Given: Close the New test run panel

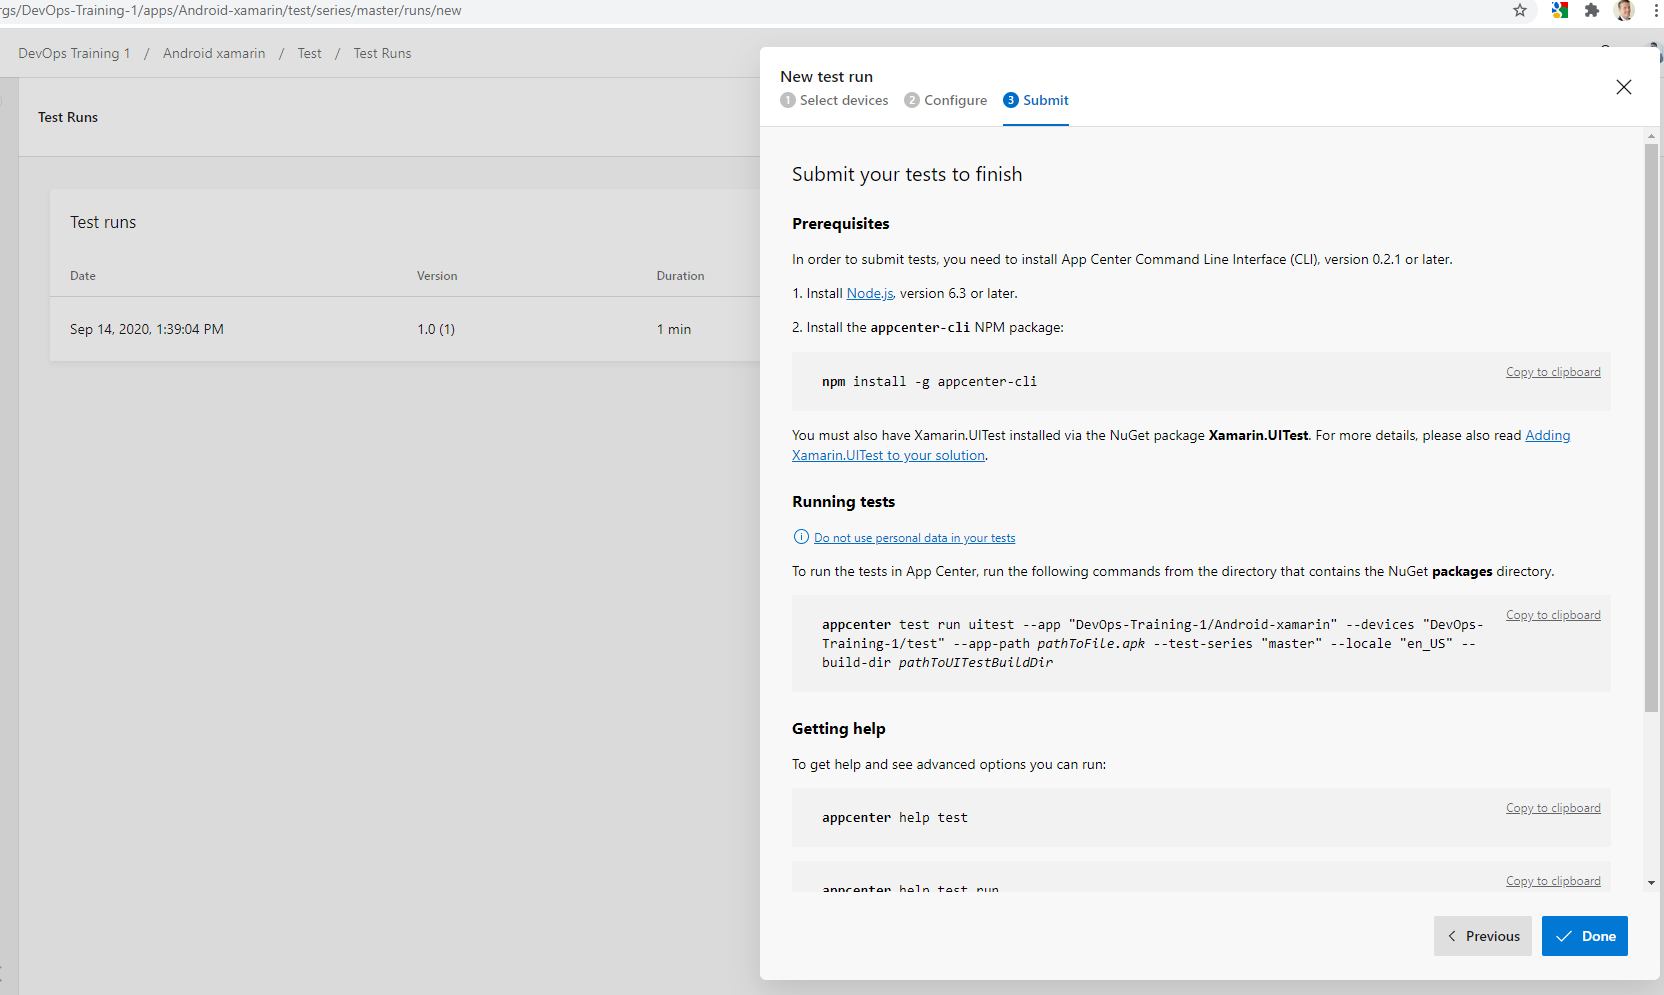Looking at the screenshot, I should 1624,87.
